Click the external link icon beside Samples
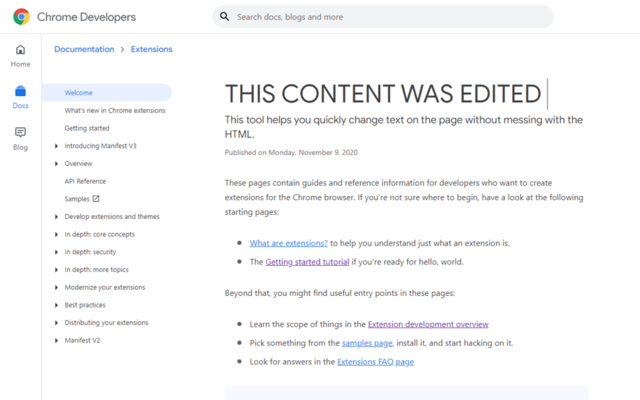The height and width of the screenshot is (400, 640). coord(96,199)
